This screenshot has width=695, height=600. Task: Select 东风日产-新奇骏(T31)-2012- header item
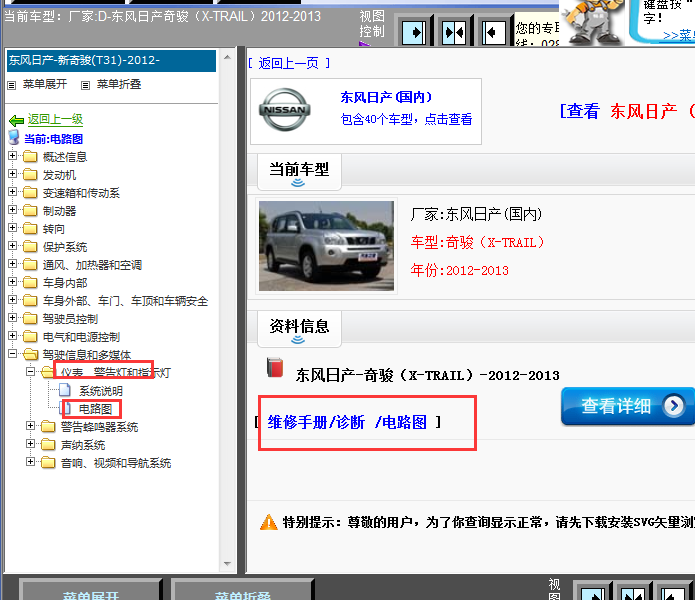pos(111,60)
